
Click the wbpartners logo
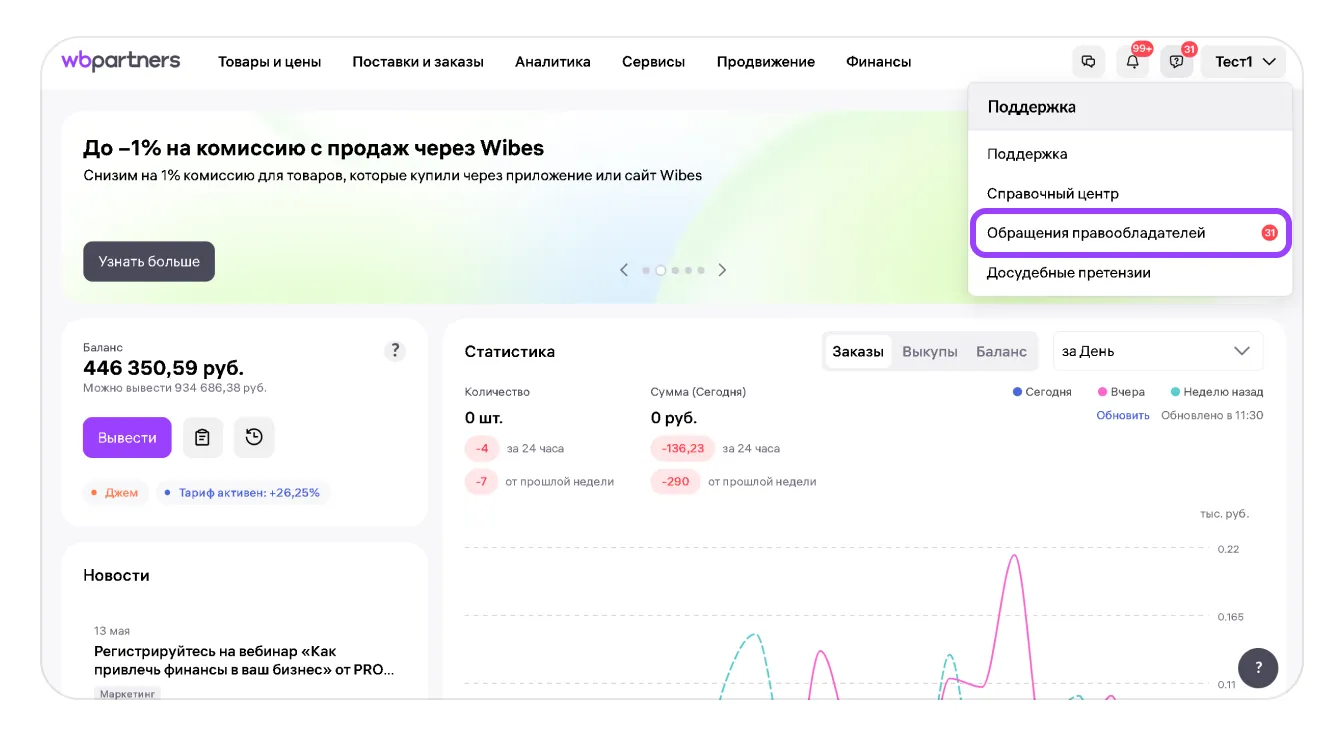click(x=121, y=61)
